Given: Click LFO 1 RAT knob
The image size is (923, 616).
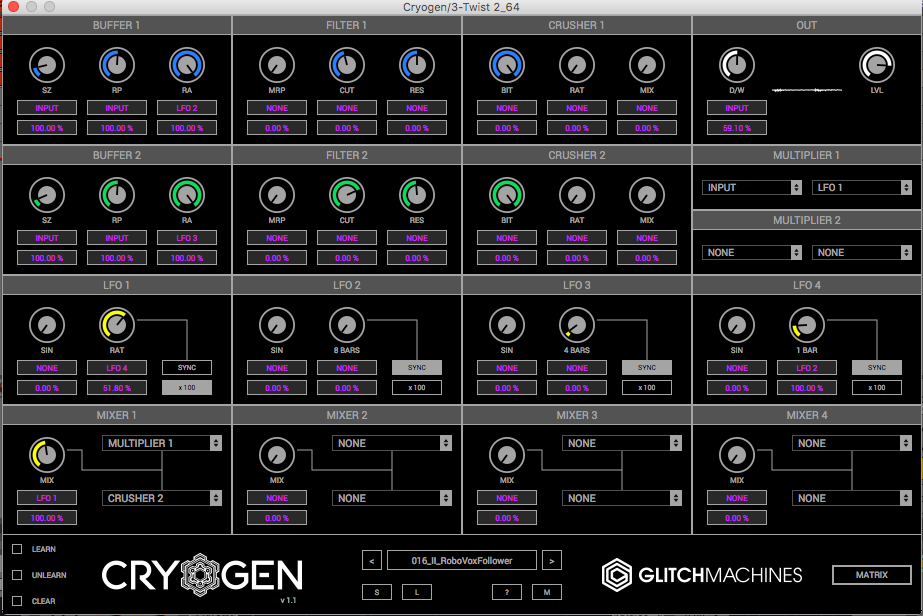Looking at the screenshot, I should point(117,325).
